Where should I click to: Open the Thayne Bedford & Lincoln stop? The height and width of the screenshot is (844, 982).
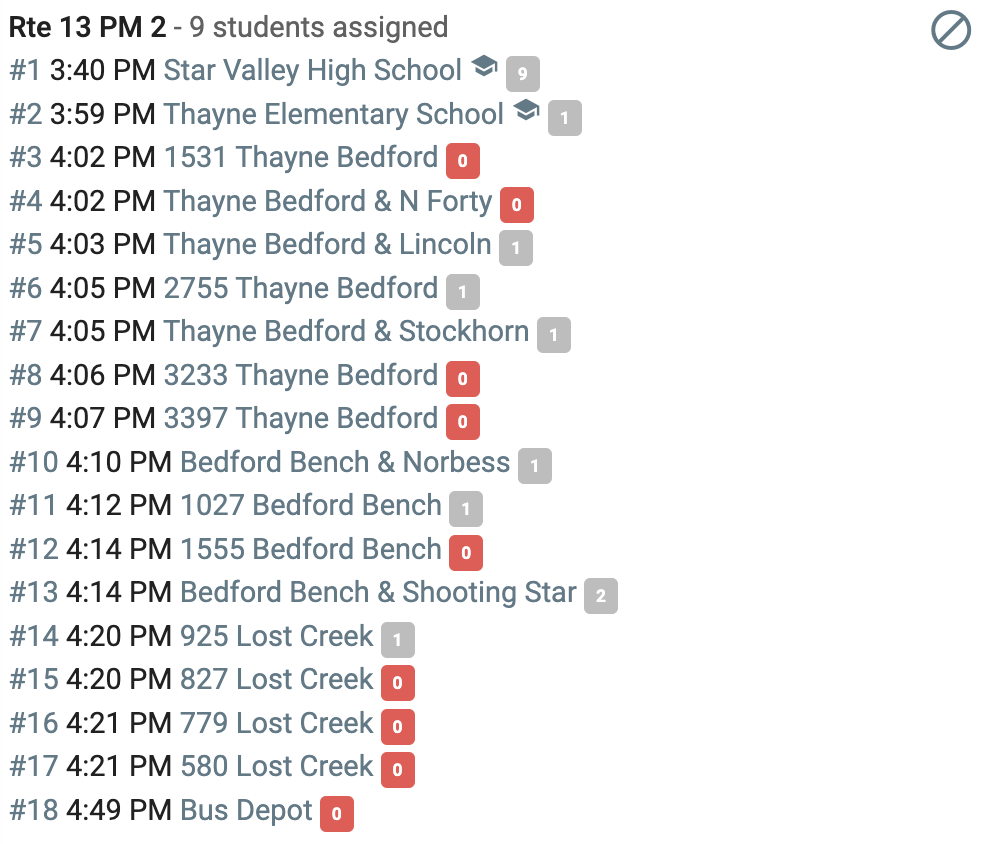(x=328, y=244)
